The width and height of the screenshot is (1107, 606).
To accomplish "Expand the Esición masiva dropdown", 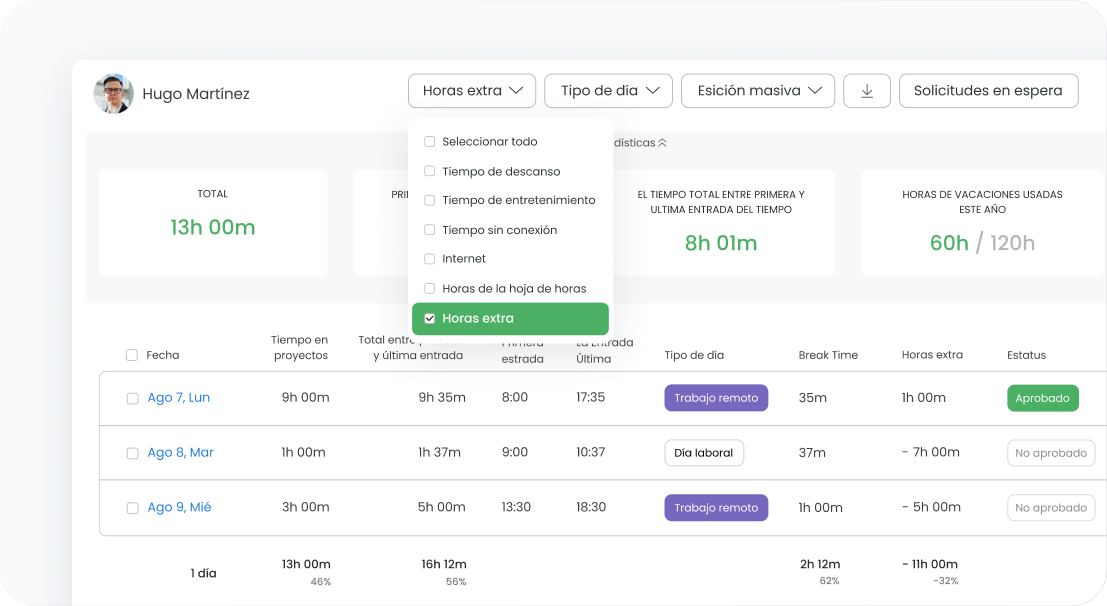I will tap(758, 91).
